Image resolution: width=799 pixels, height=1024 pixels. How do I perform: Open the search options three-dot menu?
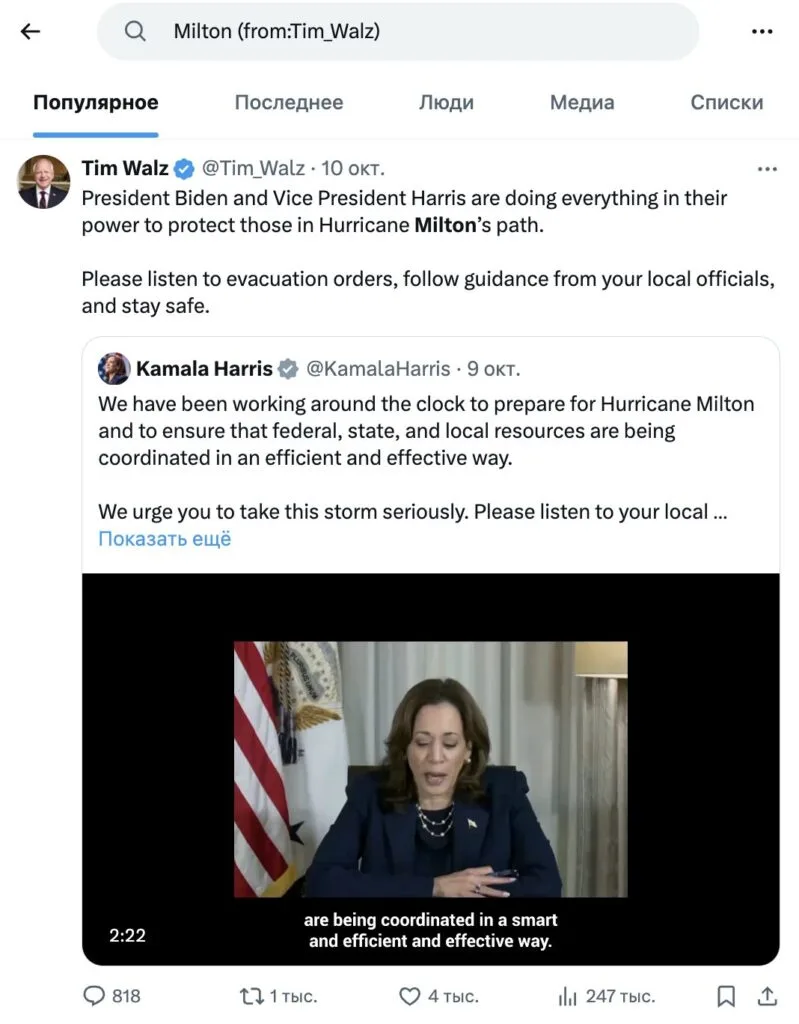[x=762, y=31]
